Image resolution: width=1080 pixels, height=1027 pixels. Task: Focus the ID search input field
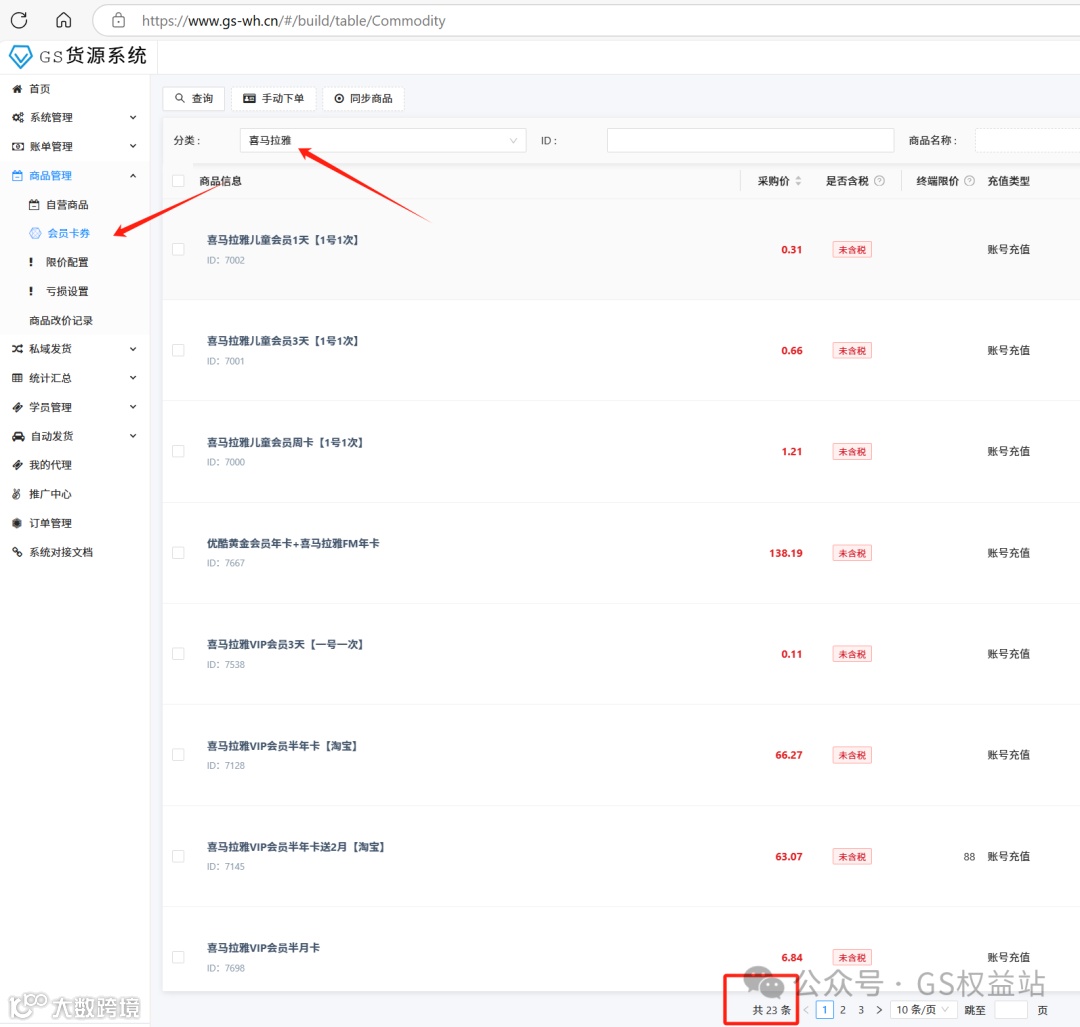[x=750, y=141]
